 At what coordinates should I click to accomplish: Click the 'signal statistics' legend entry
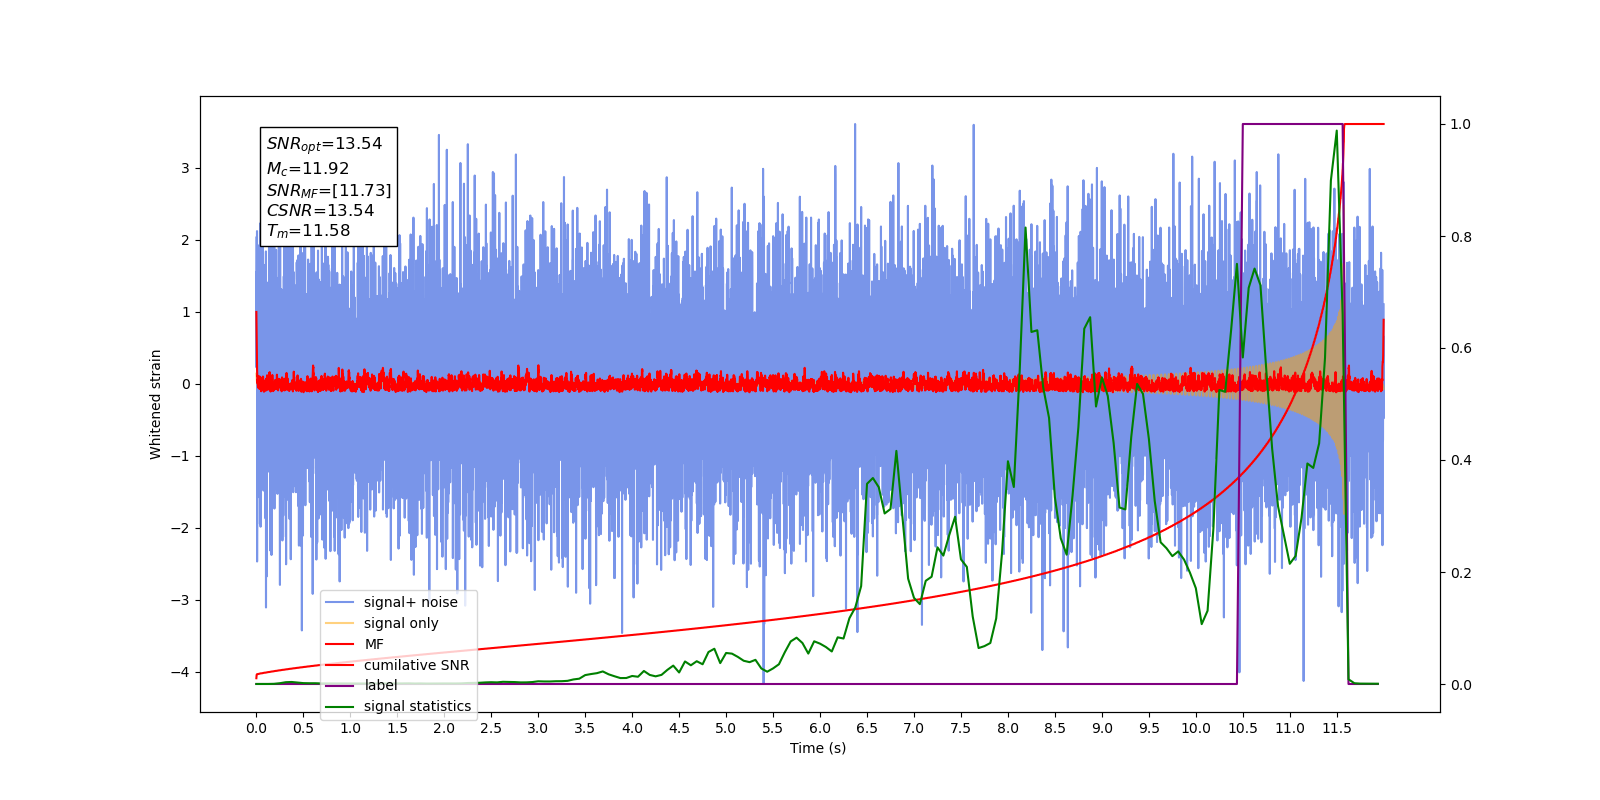[x=399, y=706]
